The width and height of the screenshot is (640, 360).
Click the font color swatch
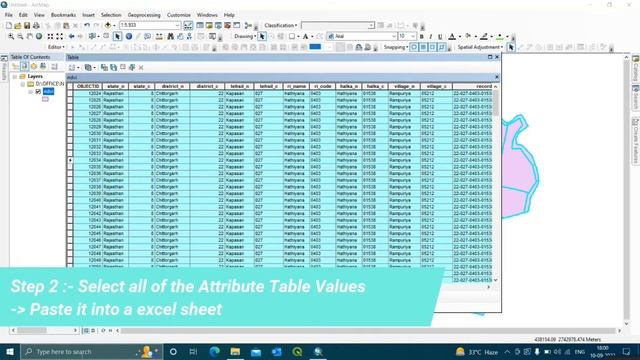tap(452, 37)
